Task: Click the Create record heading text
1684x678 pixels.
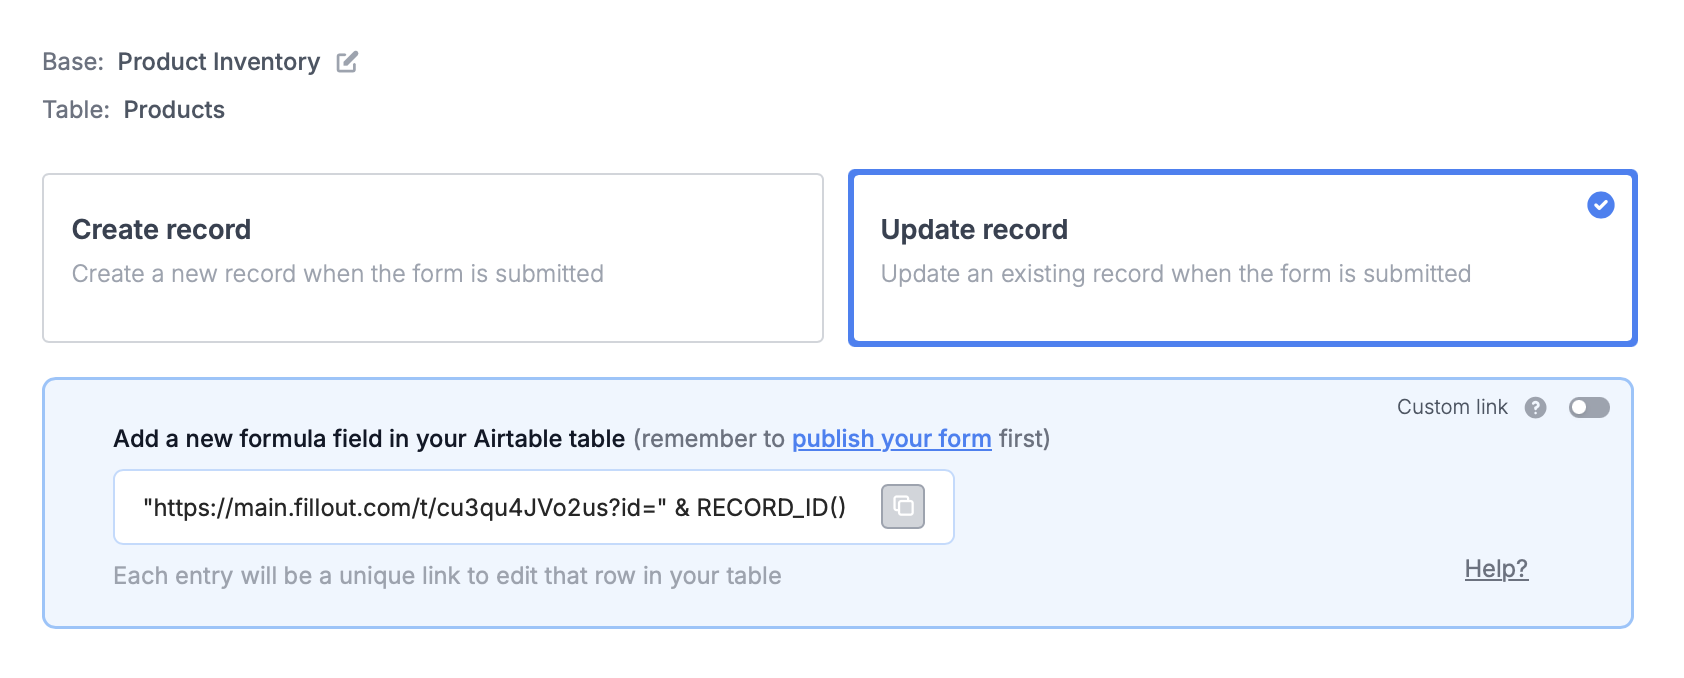Action: coord(161,230)
